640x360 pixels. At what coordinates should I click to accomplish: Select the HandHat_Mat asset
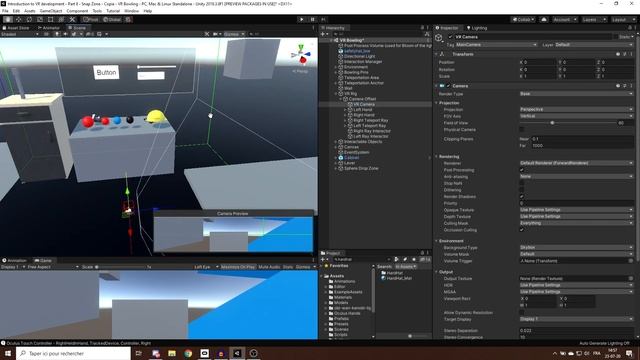click(396, 278)
